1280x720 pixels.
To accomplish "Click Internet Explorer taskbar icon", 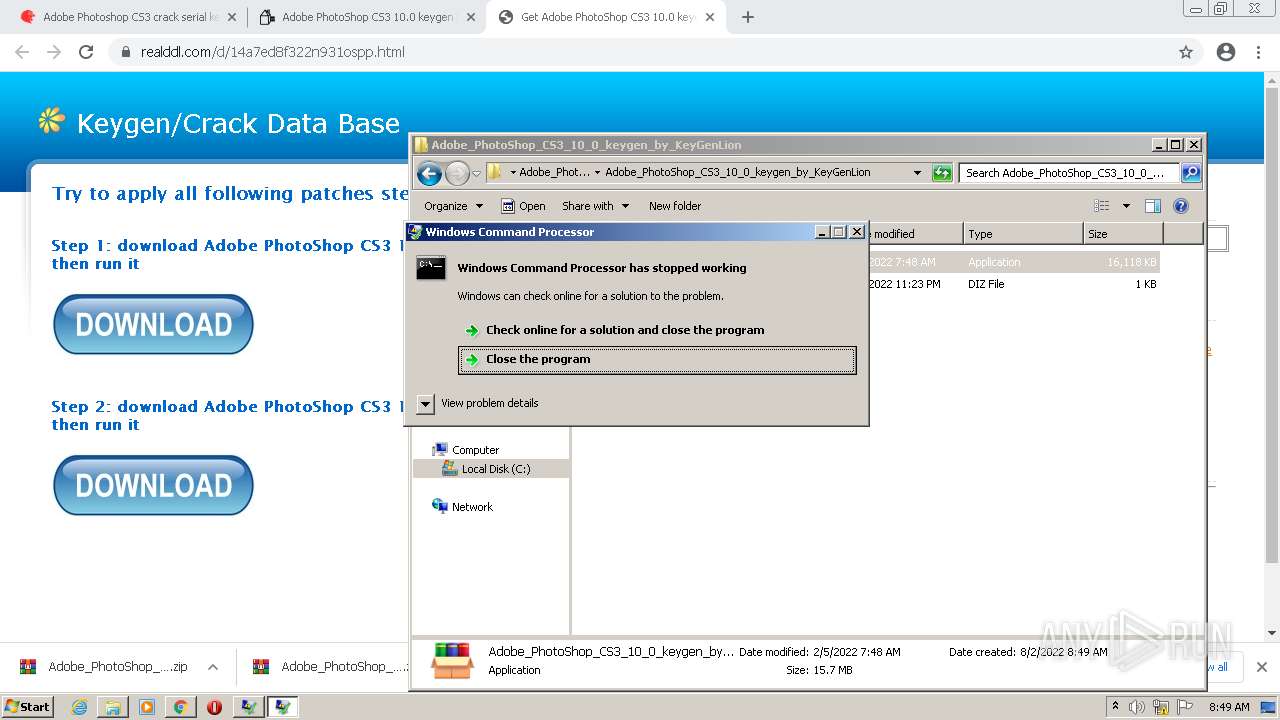I will [80, 707].
